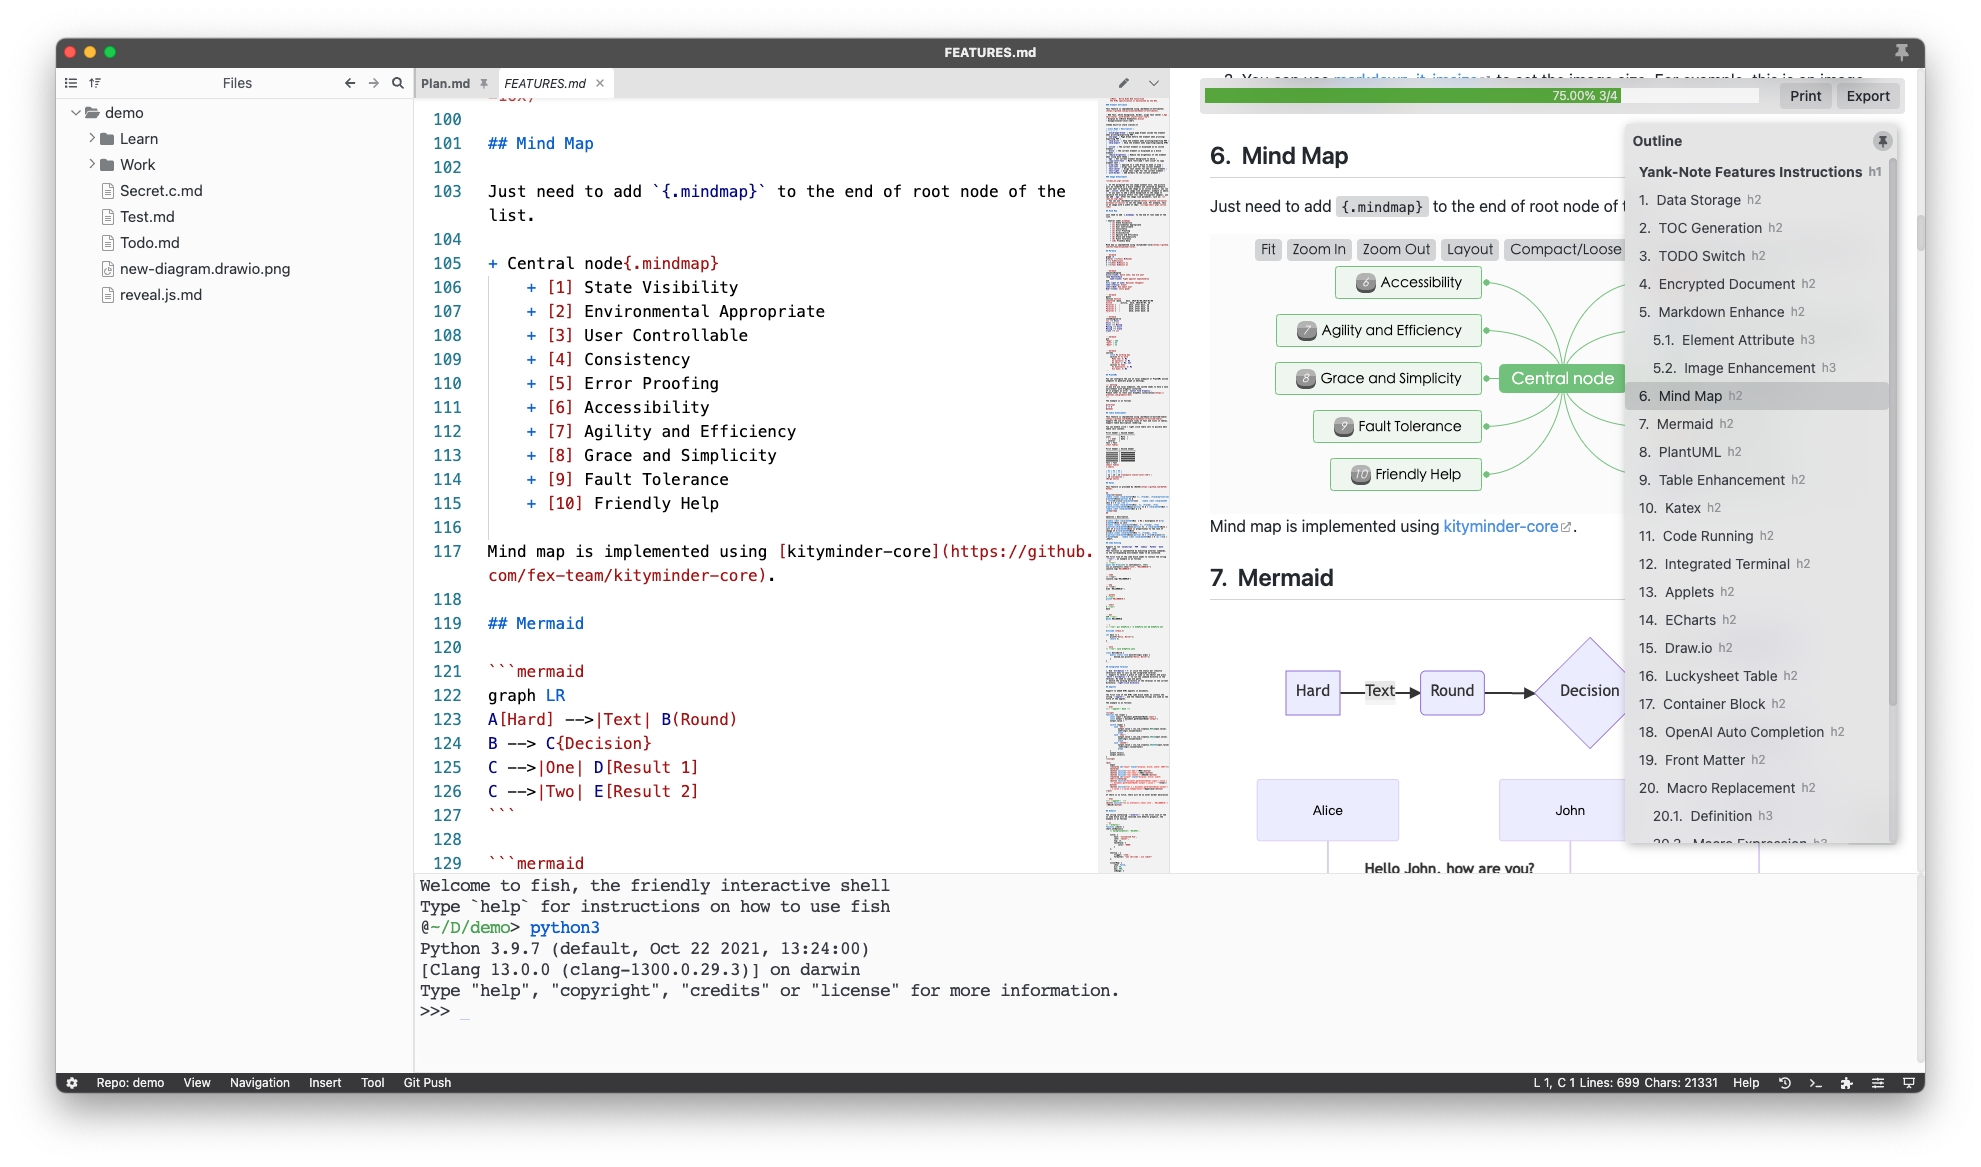Click priority 8 badge on Grace and Simplicity
The height and width of the screenshot is (1167, 1981).
1305,379
